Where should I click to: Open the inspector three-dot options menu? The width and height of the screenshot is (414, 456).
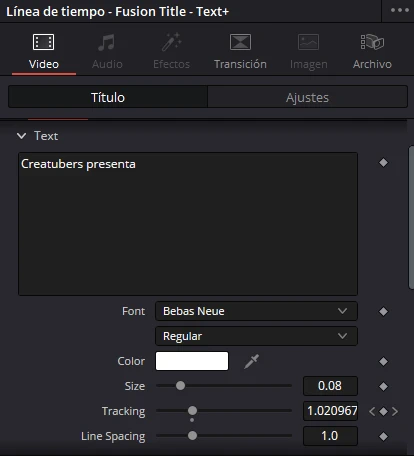click(x=400, y=10)
